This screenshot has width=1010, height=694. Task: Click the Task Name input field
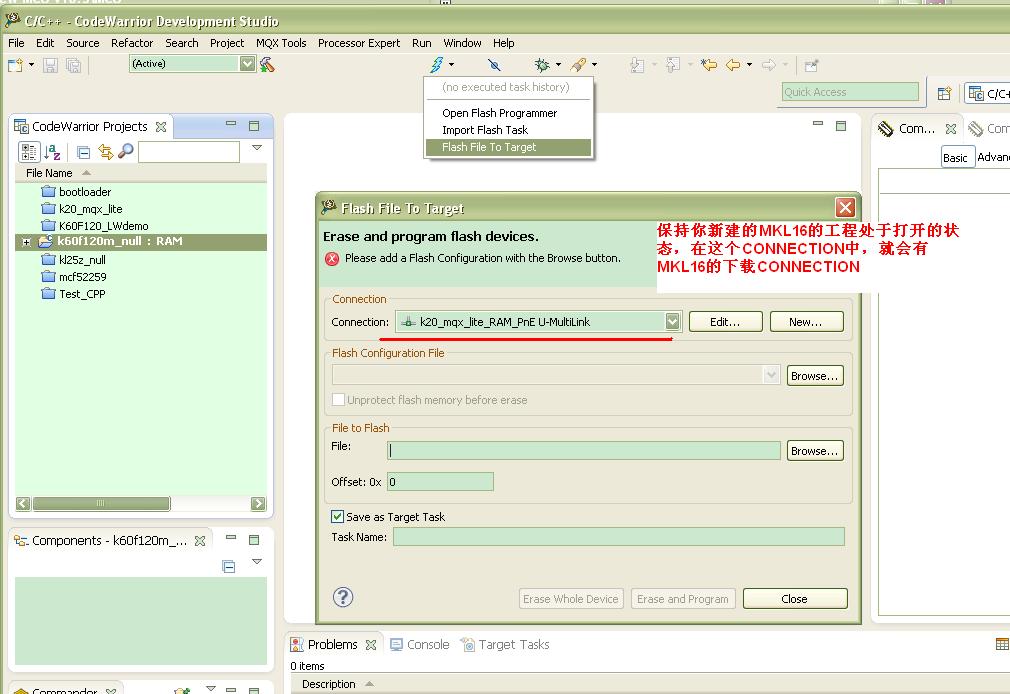pos(618,536)
